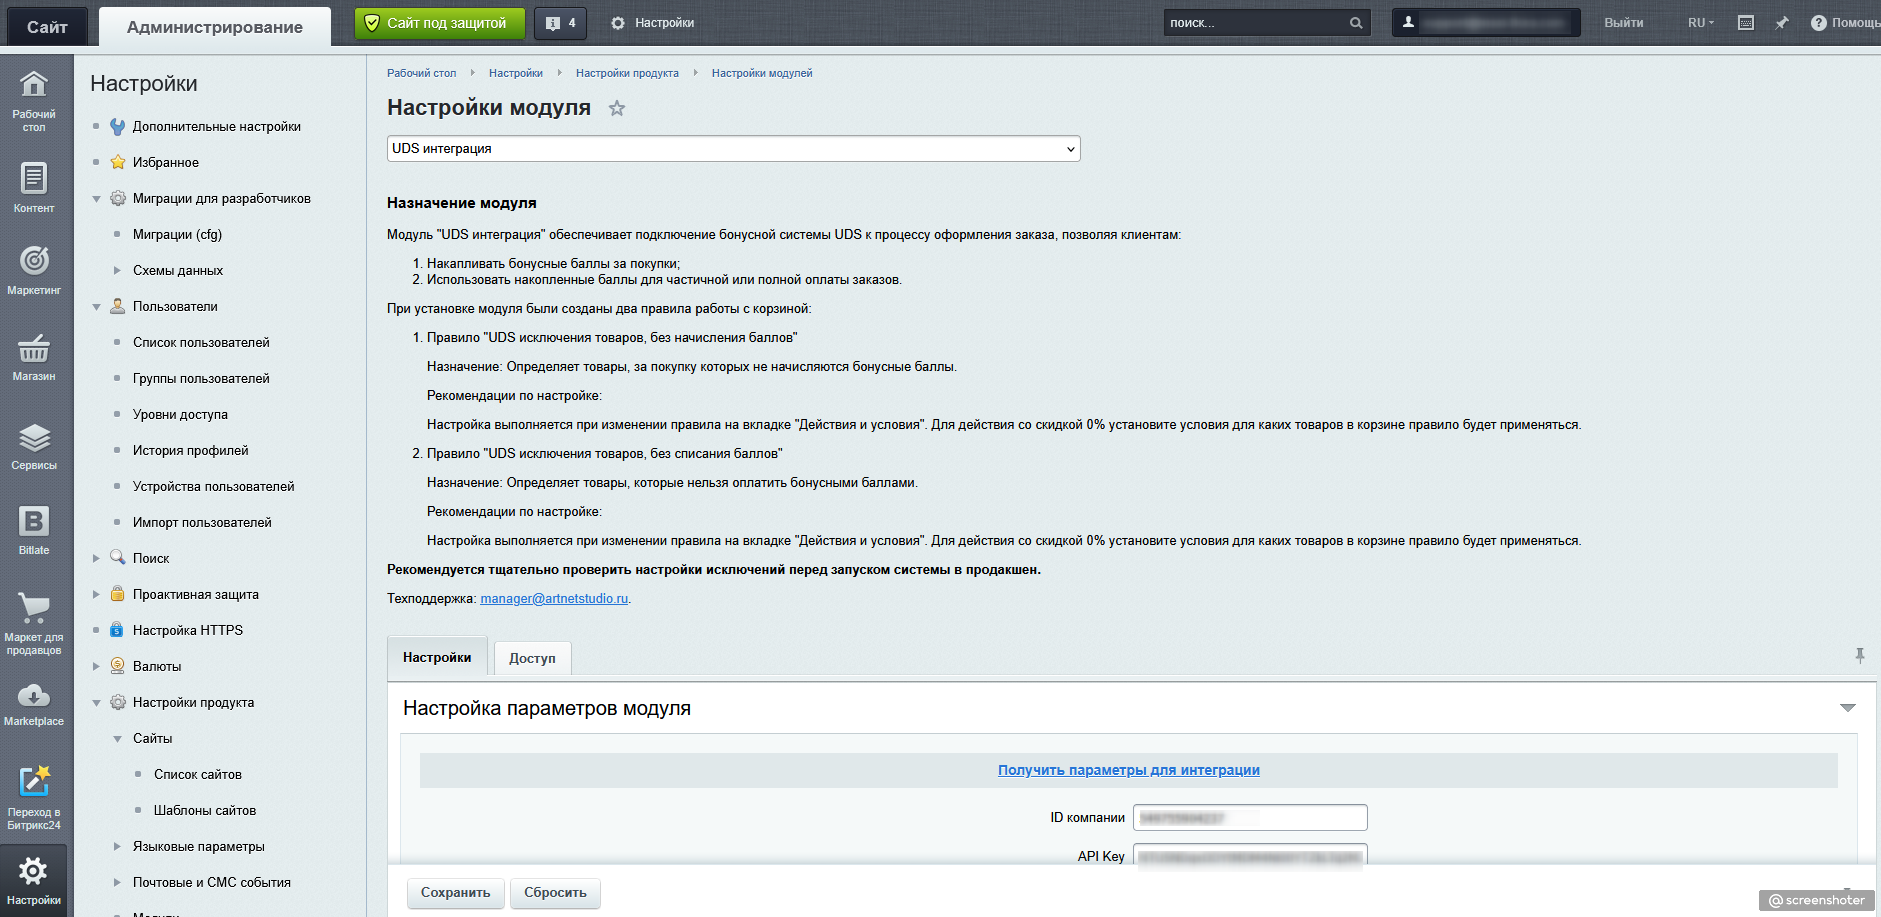The height and width of the screenshot is (917, 1881).
Task: Pin the tab panel using the pin icon
Action: pyautogui.click(x=1859, y=656)
